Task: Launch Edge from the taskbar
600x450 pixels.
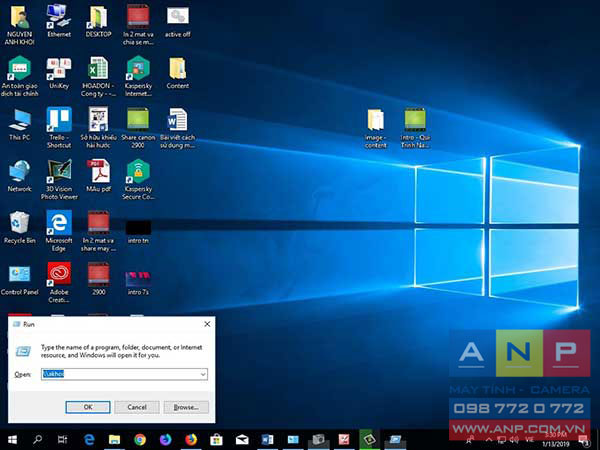Action: click(x=89, y=440)
